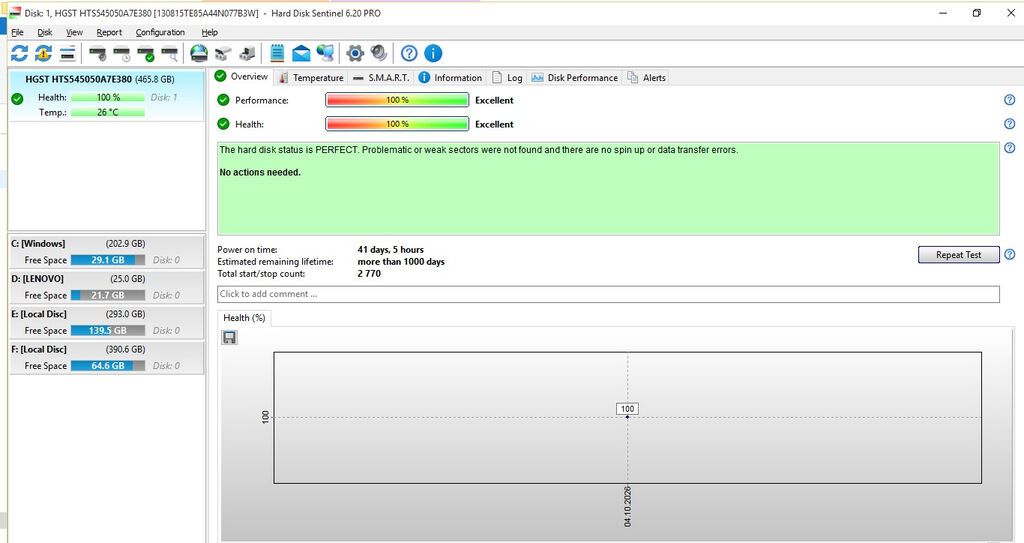Switch to the Alerts tab

point(647,77)
